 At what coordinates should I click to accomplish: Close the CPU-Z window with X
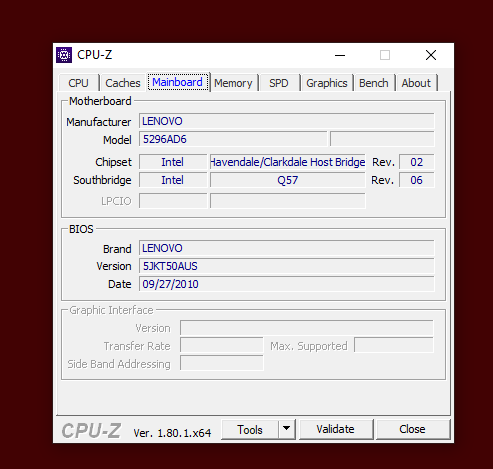(431, 55)
